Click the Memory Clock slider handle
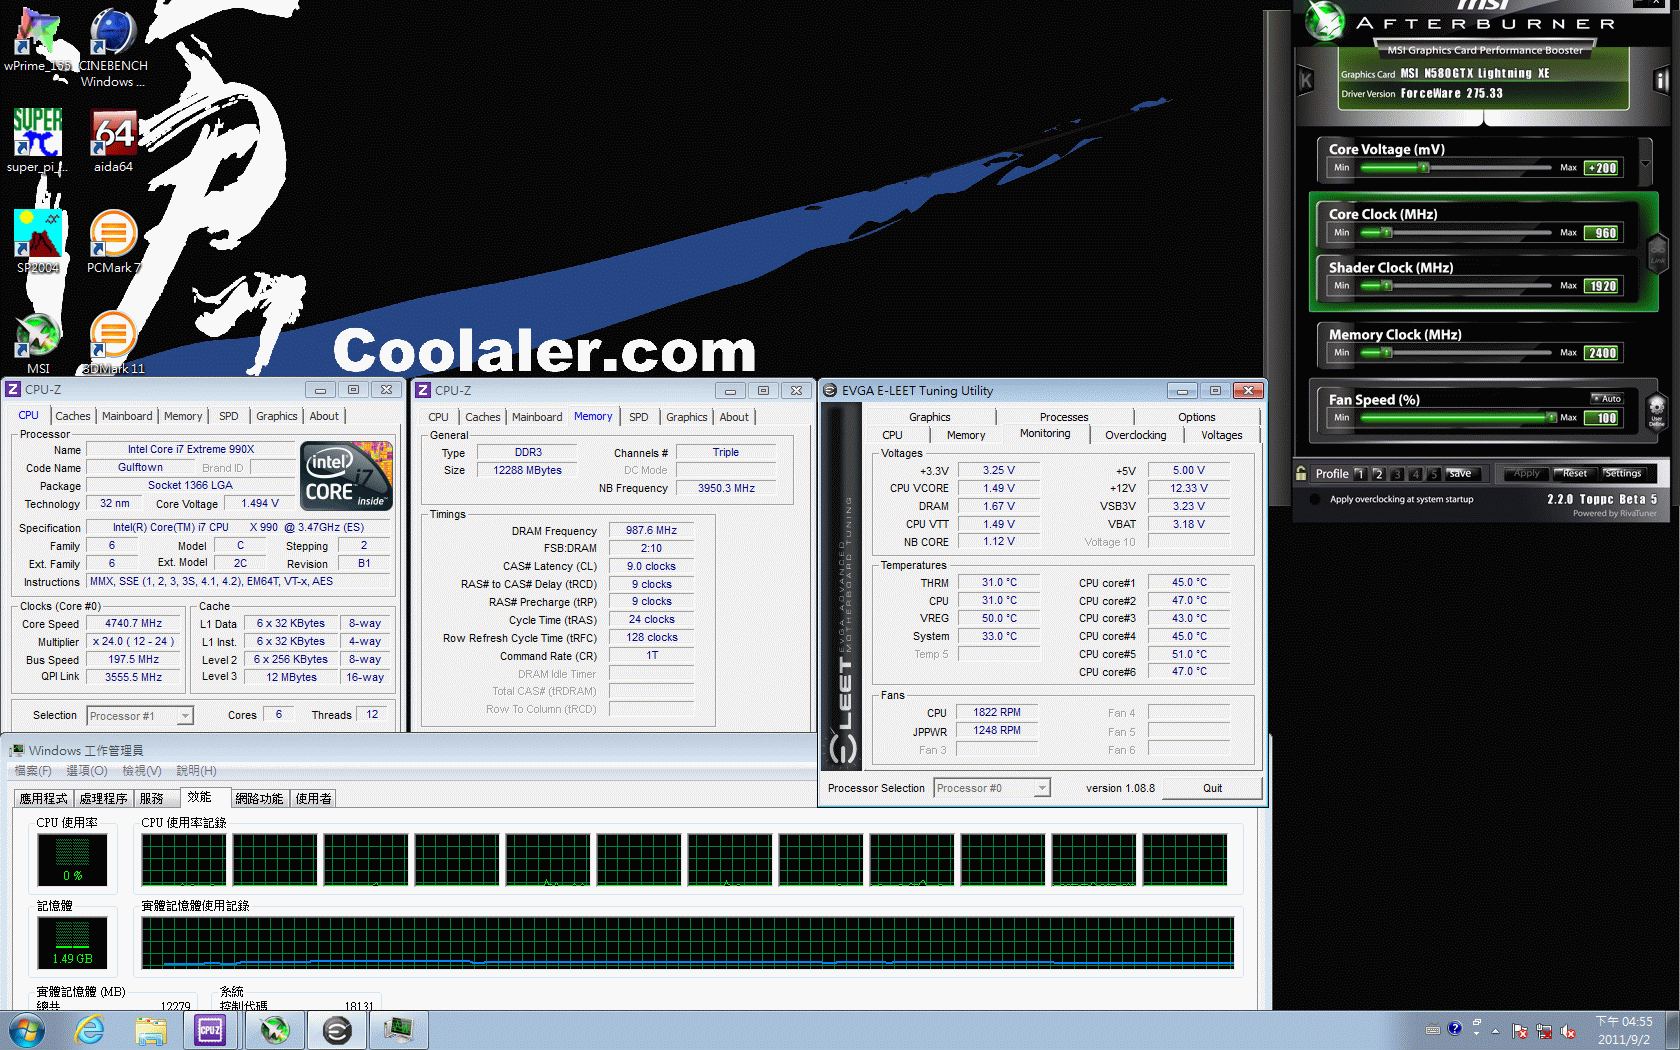The height and width of the screenshot is (1050, 1680). [1387, 353]
